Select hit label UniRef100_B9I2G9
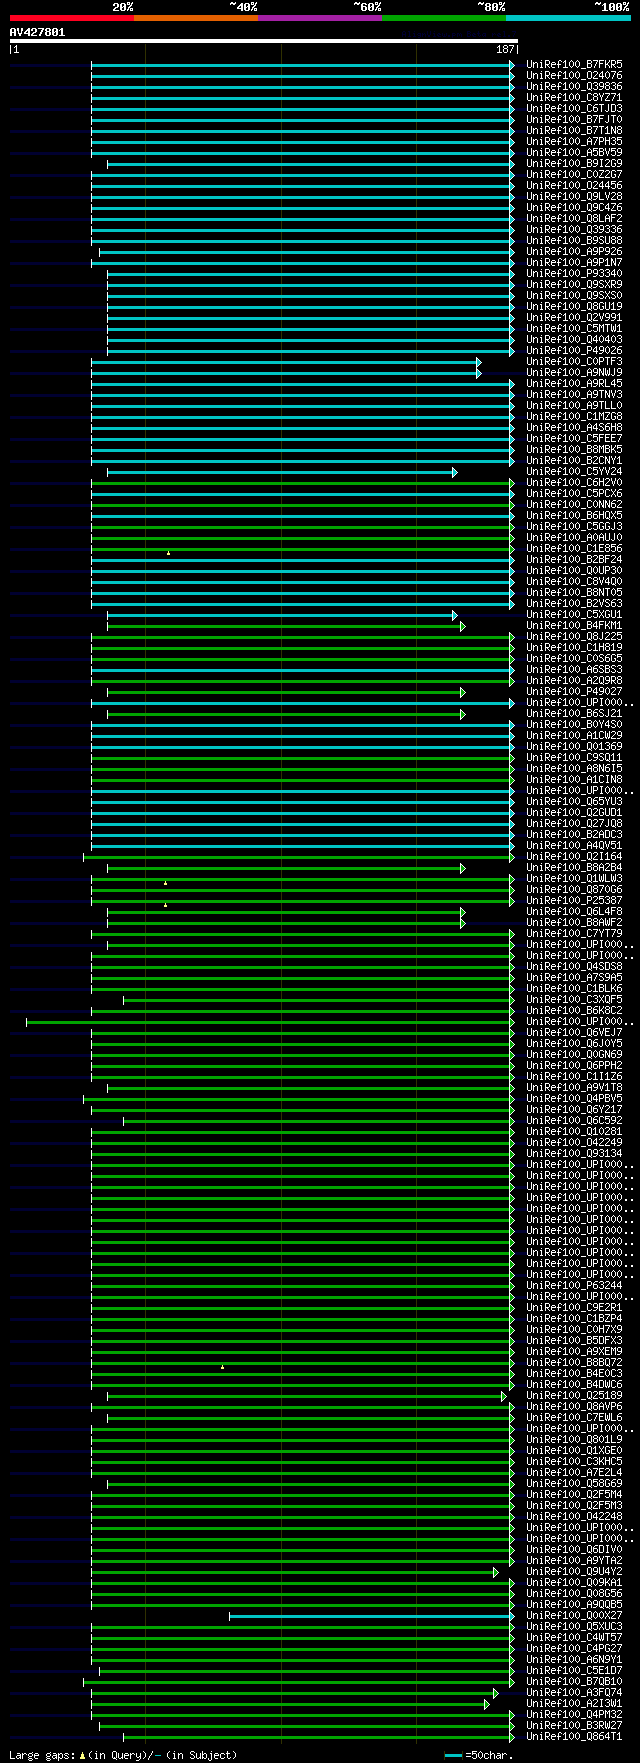The height and width of the screenshot is (1763, 640). (x=574, y=164)
